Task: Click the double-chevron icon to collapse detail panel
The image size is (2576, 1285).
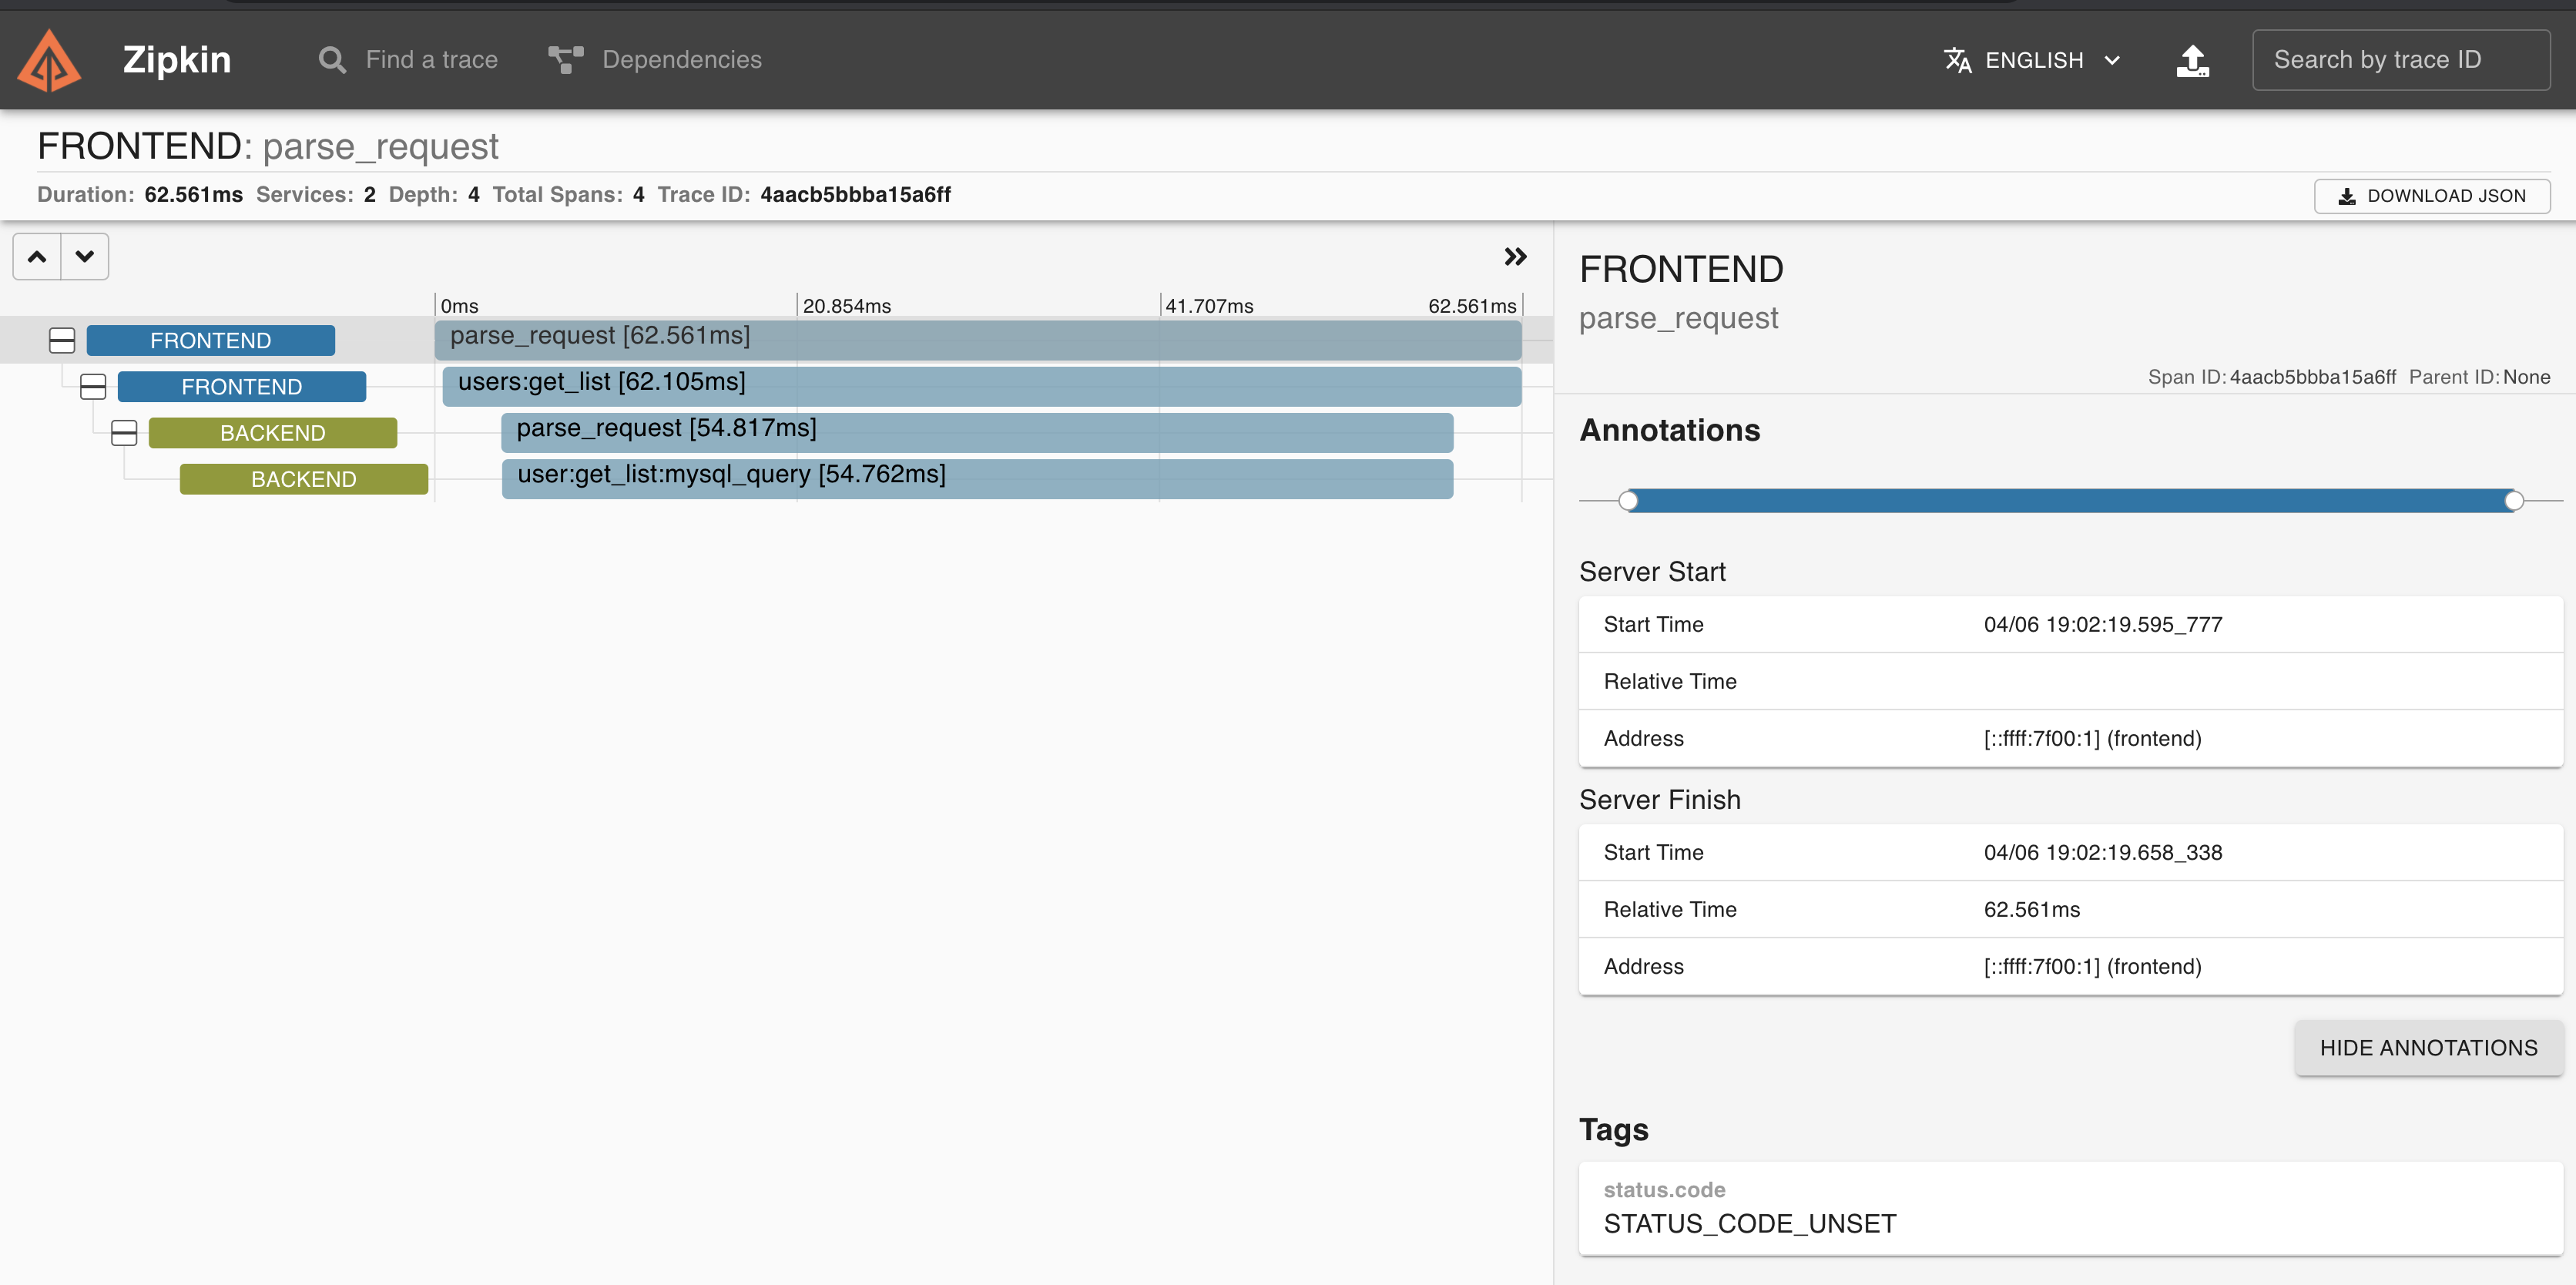Action: coord(1515,257)
